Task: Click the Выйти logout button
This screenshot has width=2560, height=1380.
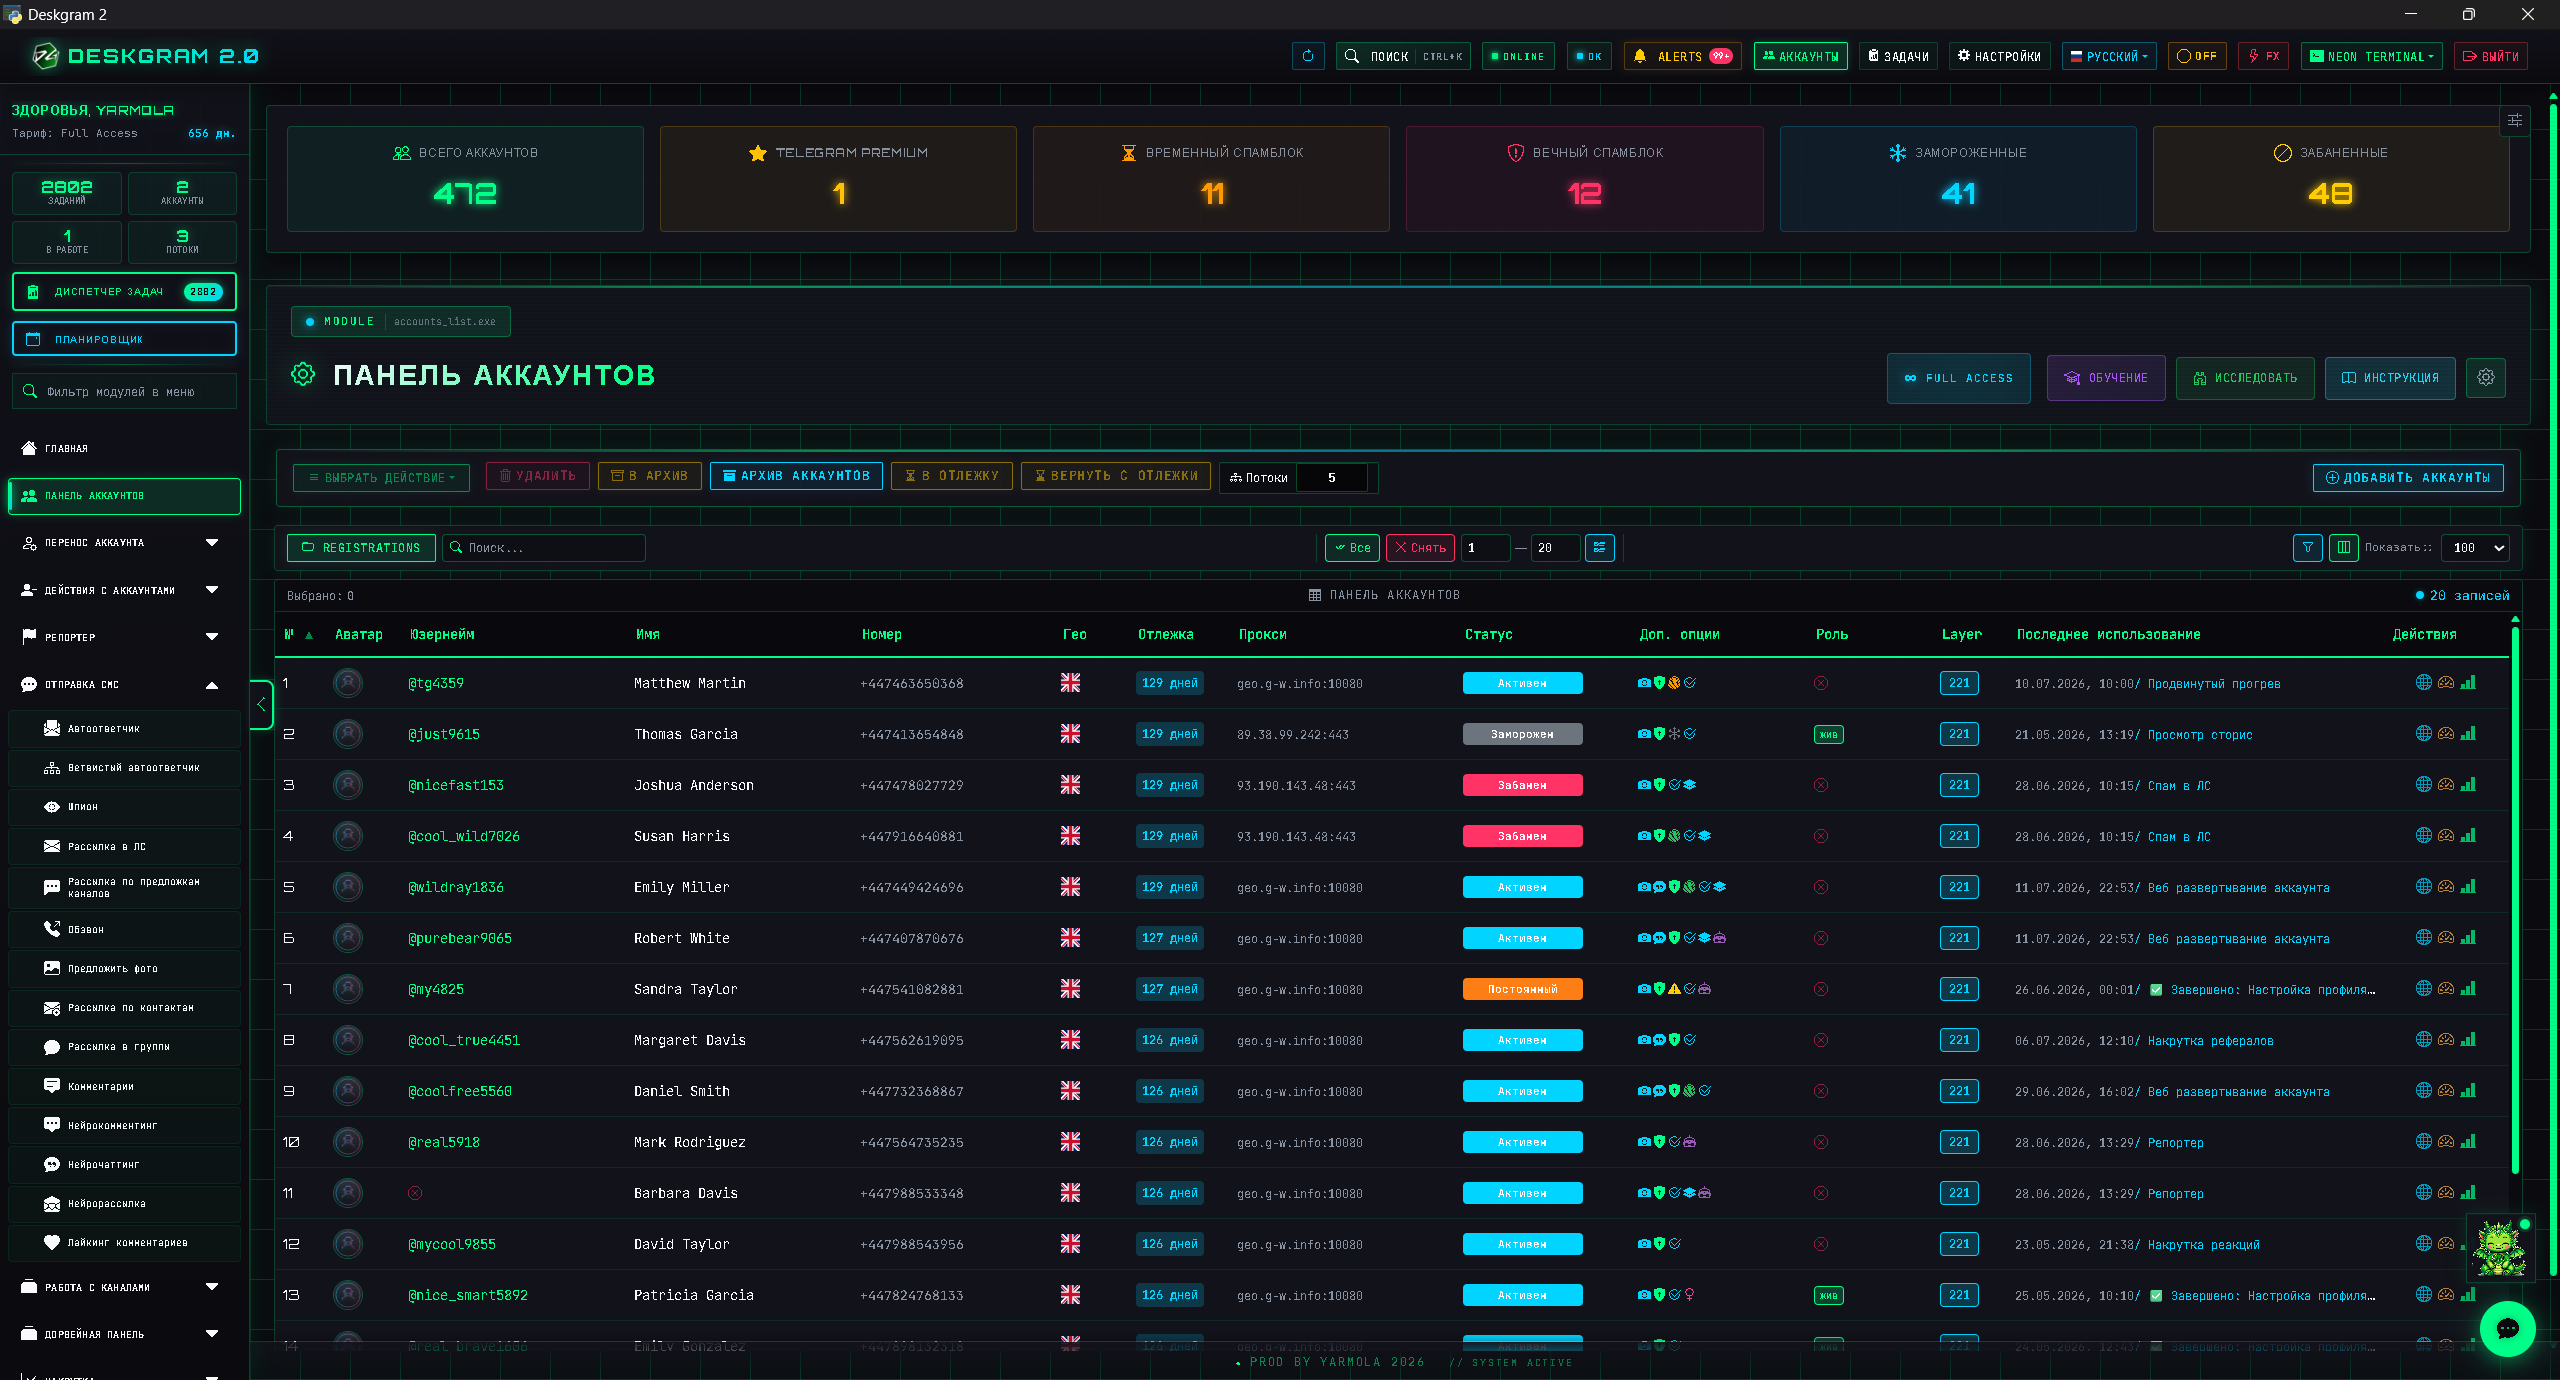Action: pyautogui.click(x=2490, y=56)
